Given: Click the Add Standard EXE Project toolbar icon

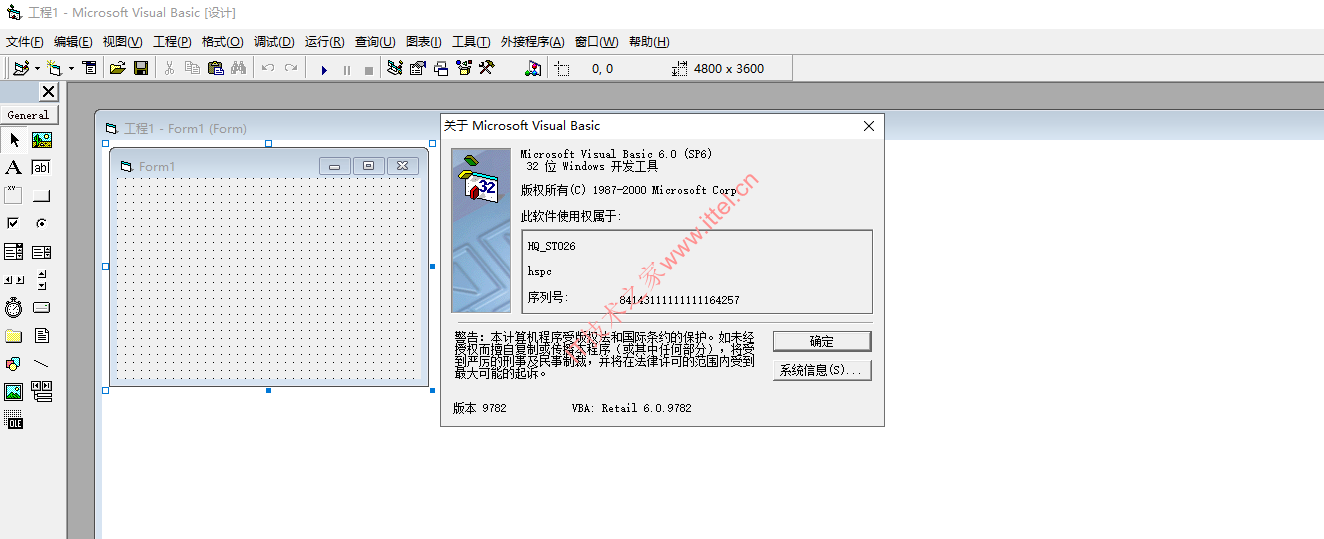Looking at the screenshot, I should 21,68.
